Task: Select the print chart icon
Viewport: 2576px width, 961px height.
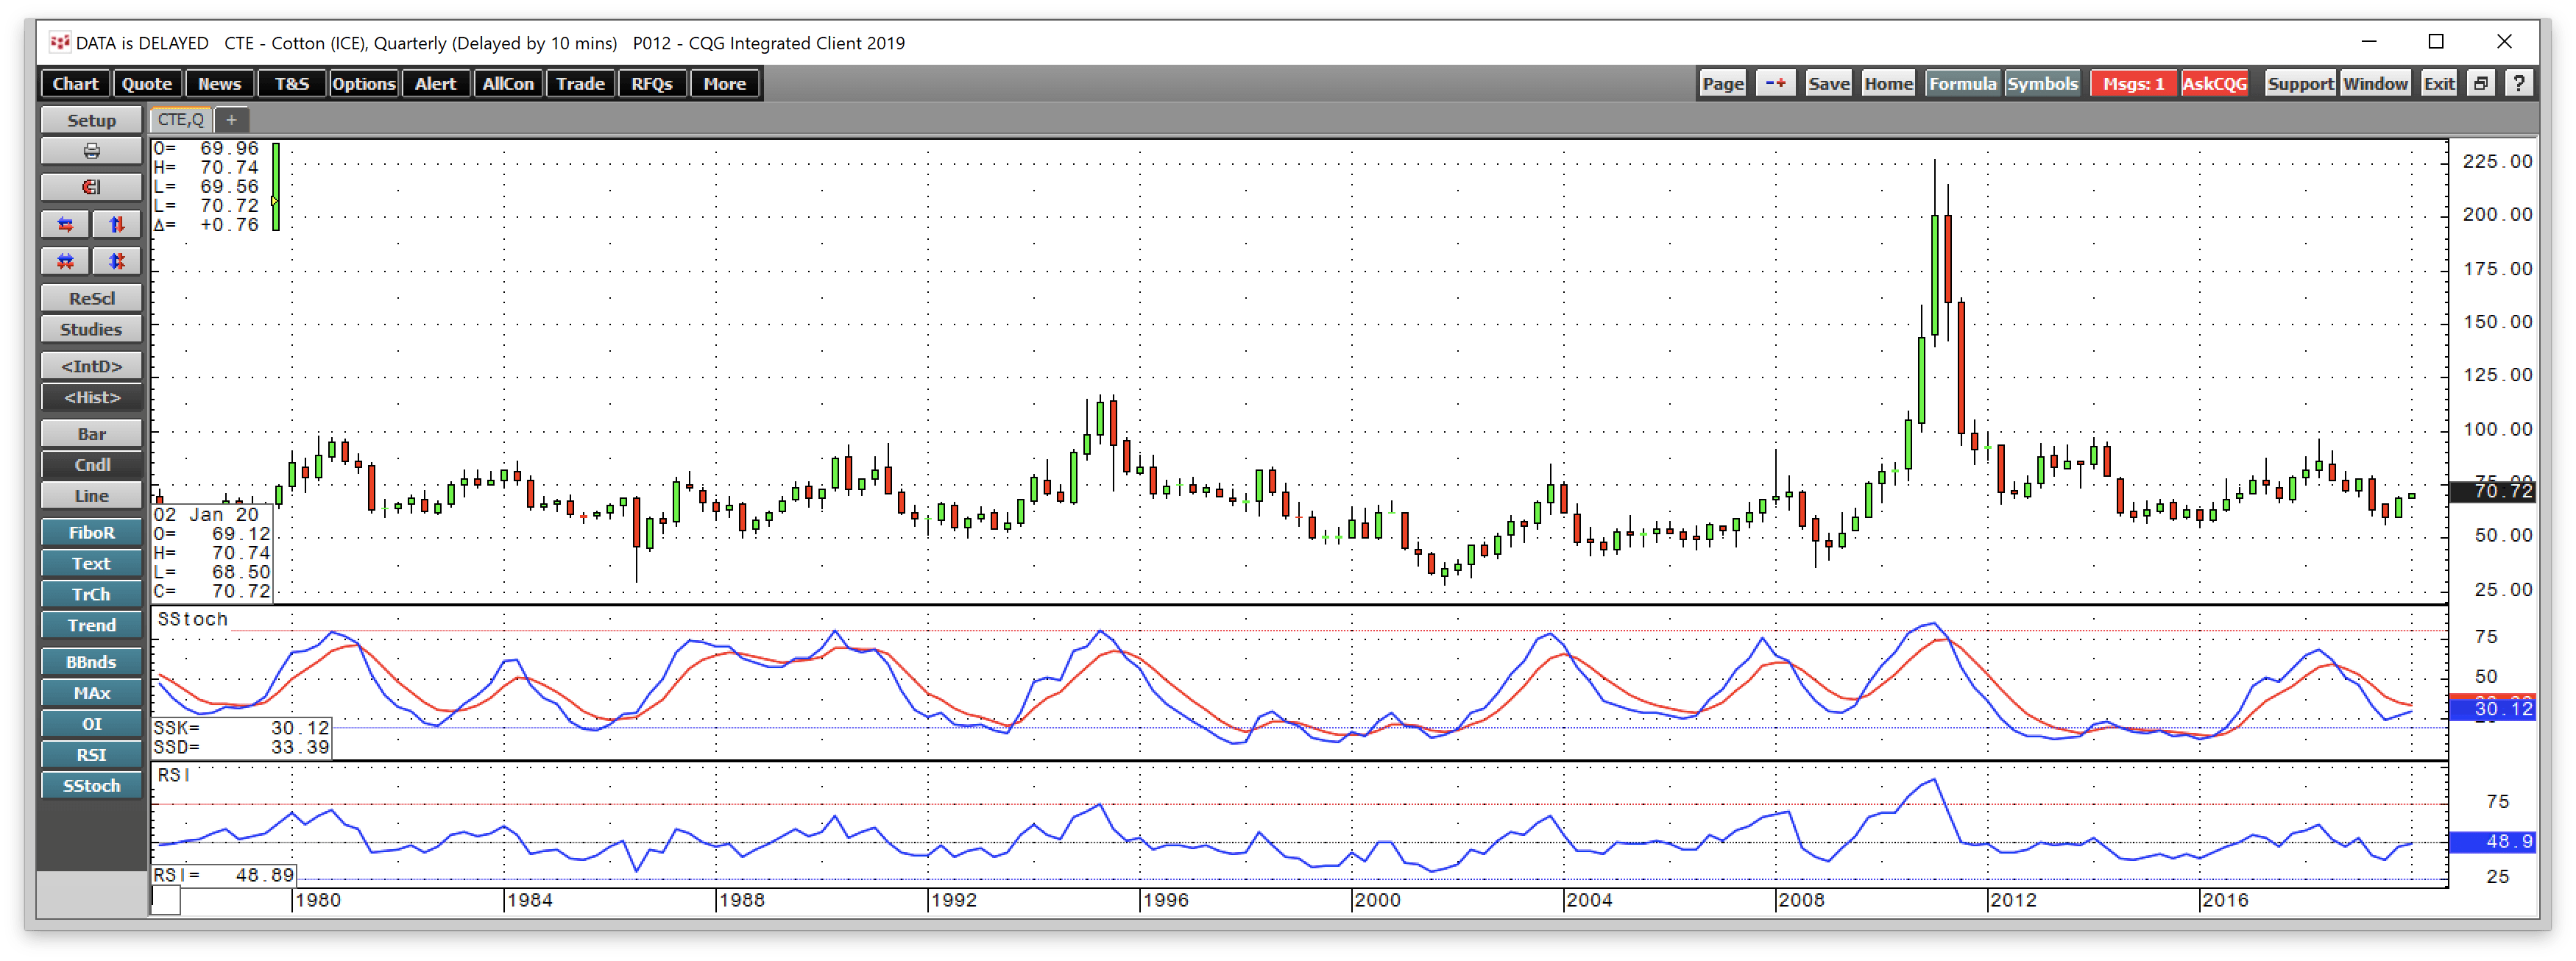Action: (91, 150)
